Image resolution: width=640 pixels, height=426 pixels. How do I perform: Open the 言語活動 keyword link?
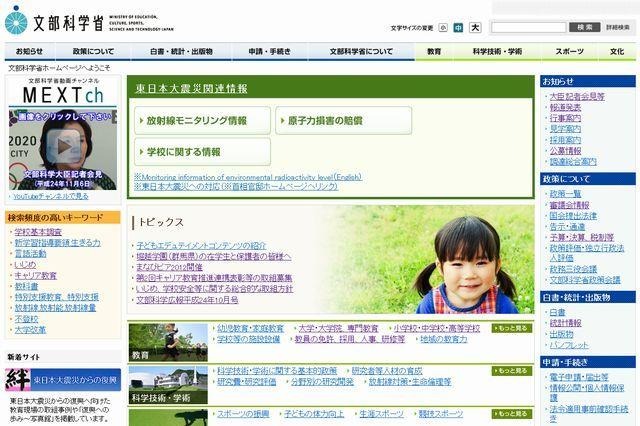[x=31, y=254]
